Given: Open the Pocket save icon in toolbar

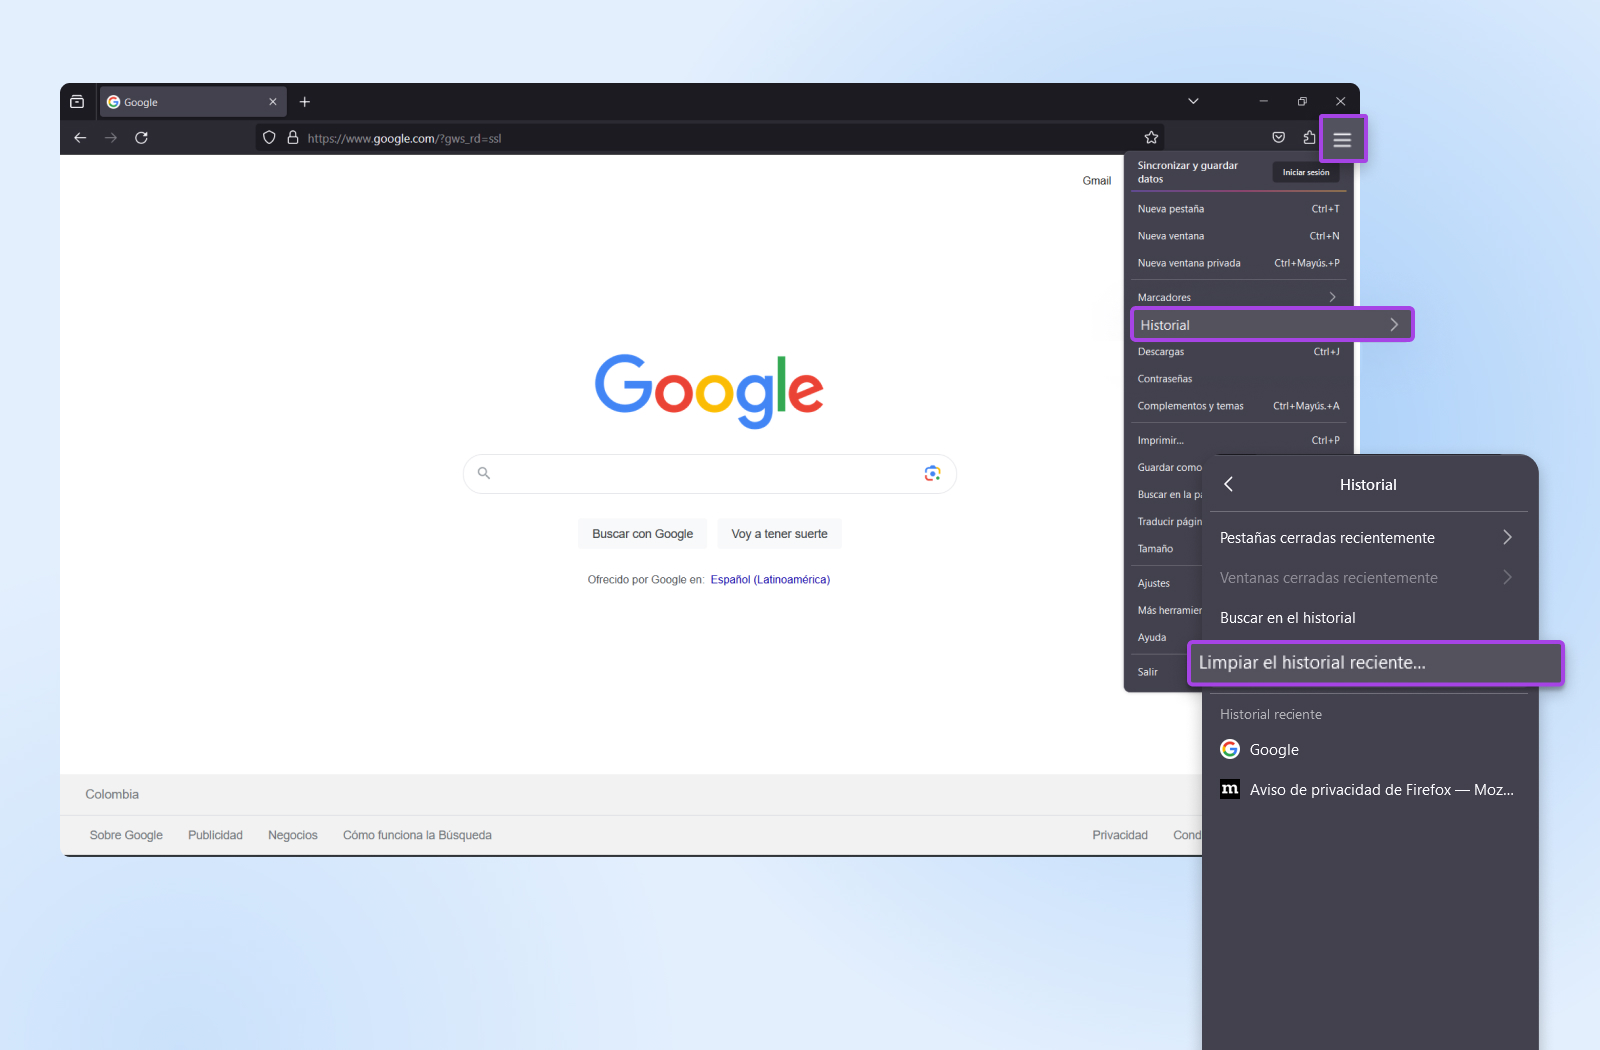Looking at the screenshot, I should (1278, 138).
